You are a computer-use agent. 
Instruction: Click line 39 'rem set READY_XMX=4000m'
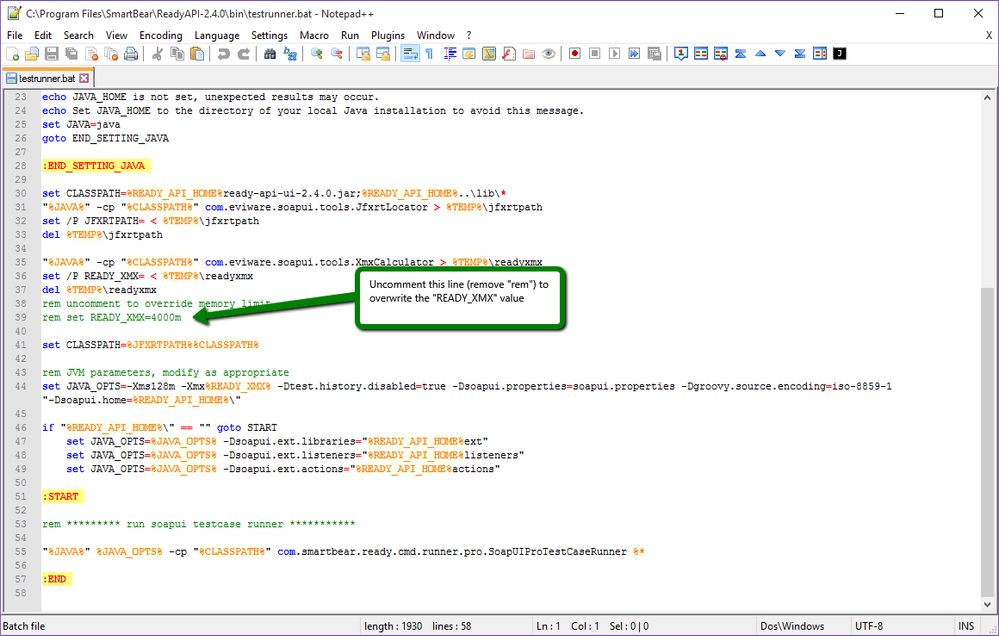click(x=112, y=317)
